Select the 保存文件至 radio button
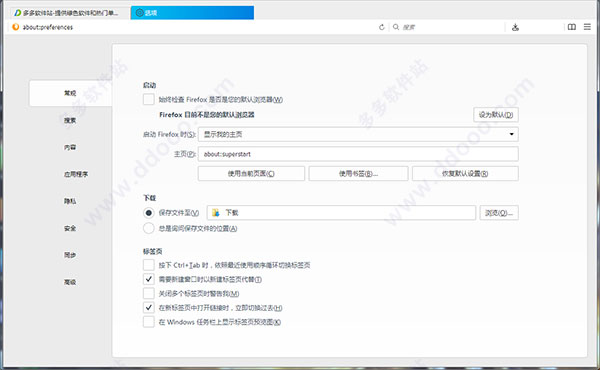 tap(148, 213)
